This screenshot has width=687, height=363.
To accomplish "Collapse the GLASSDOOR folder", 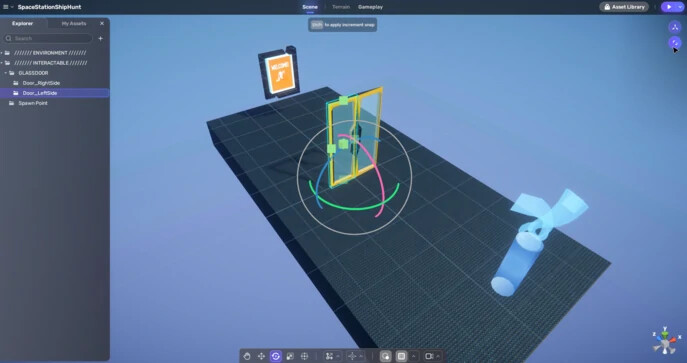I will [x=6, y=73].
